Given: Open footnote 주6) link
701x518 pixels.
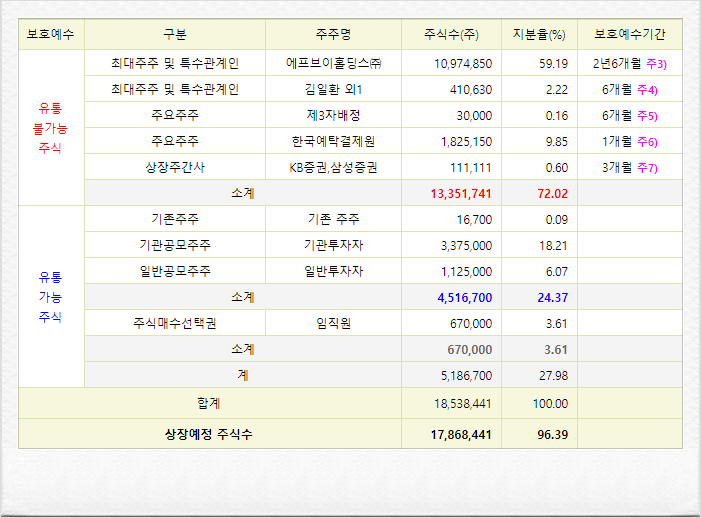Looking at the screenshot, I should (x=647, y=141).
